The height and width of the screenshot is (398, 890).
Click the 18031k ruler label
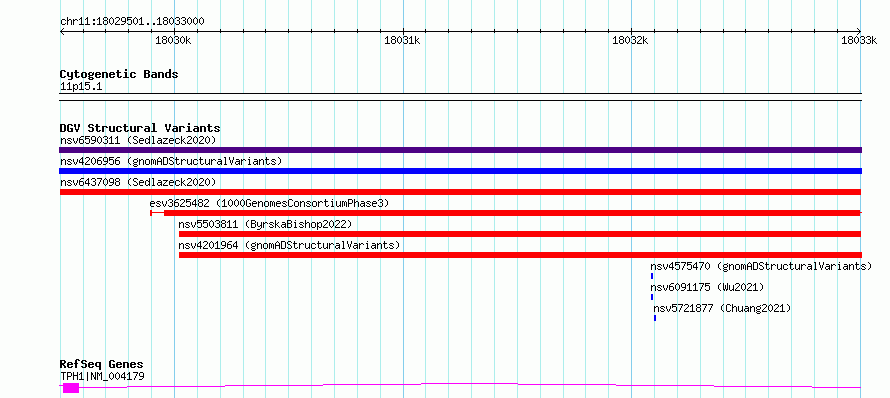(x=402, y=40)
